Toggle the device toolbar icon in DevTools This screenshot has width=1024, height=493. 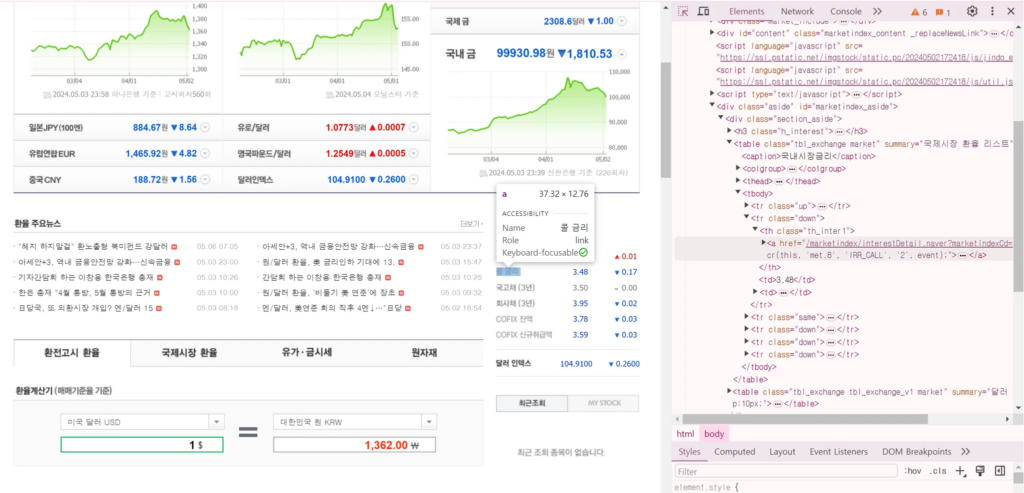tap(703, 11)
